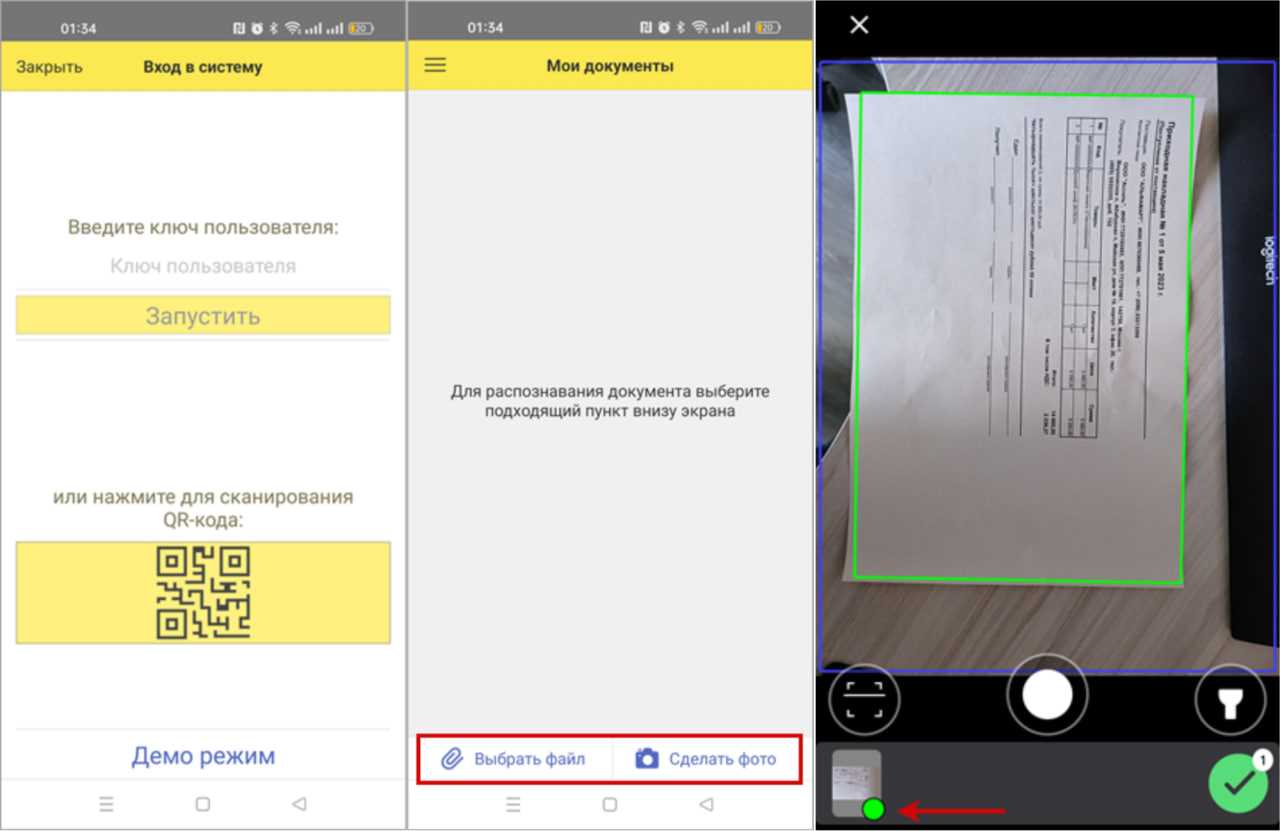The height and width of the screenshot is (831, 1280).
Task: Tap the 01:34 clock on Мои документы screen
Action: pos(485,28)
